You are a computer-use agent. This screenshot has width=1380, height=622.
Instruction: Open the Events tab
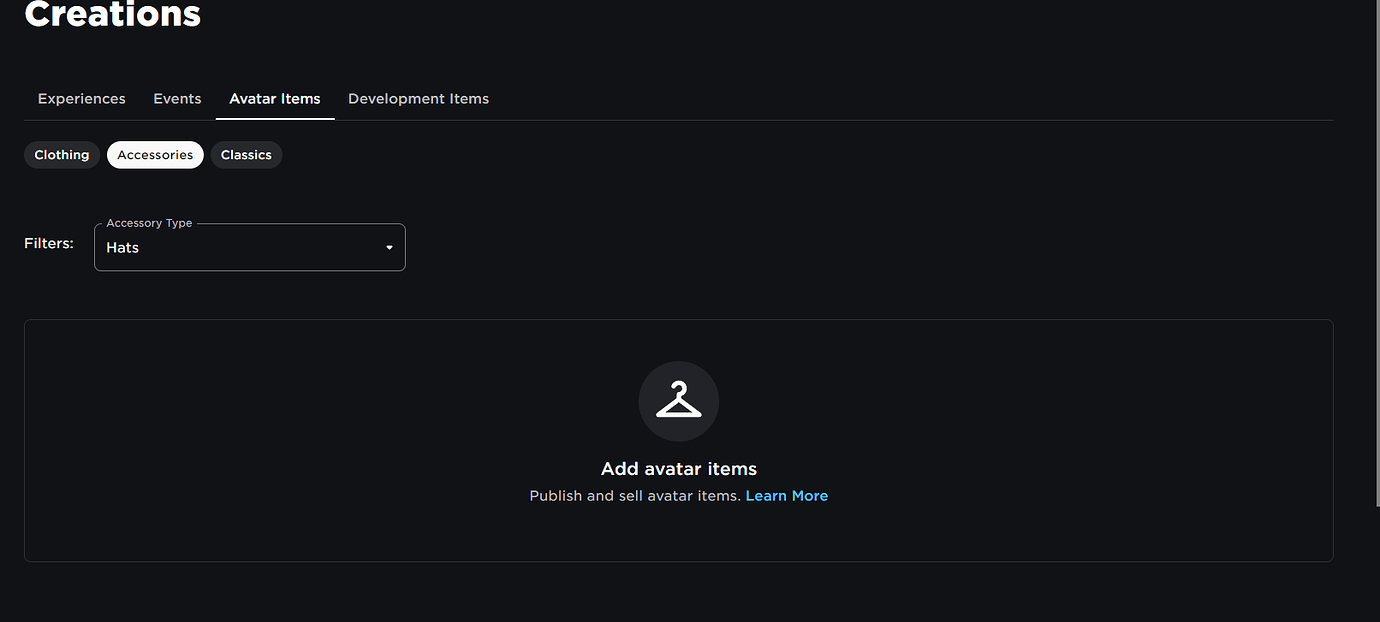(177, 98)
